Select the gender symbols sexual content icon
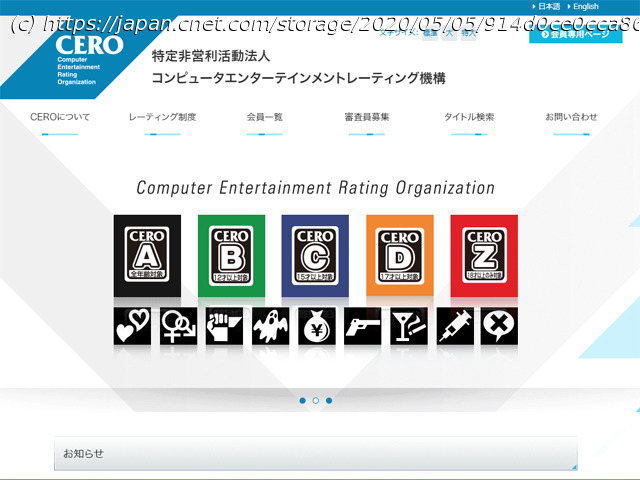Viewport: 640px width, 480px height. 178,326
